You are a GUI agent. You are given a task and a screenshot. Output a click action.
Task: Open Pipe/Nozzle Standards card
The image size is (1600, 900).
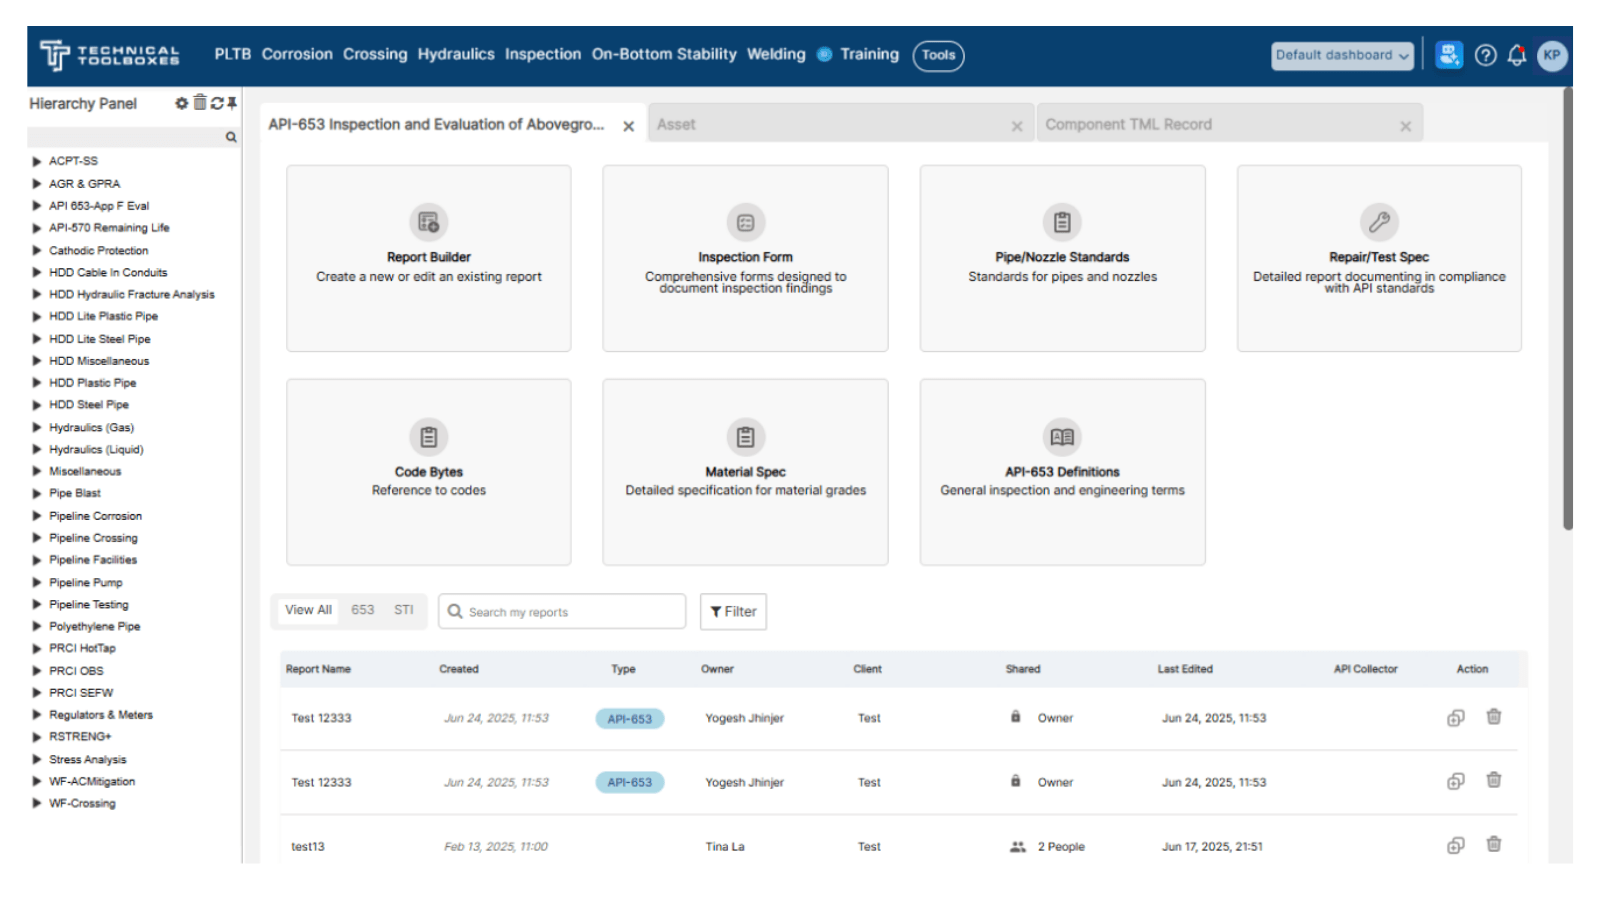tap(1062, 258)
